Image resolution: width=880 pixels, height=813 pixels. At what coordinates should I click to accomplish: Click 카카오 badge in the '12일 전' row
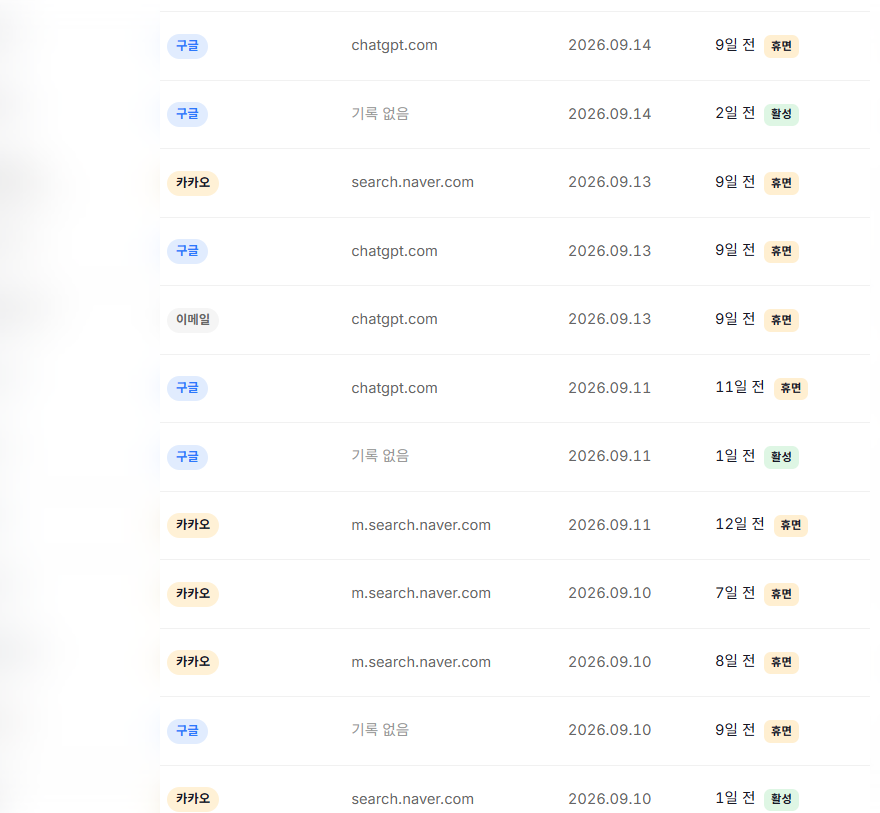click(x=192, y=525)
